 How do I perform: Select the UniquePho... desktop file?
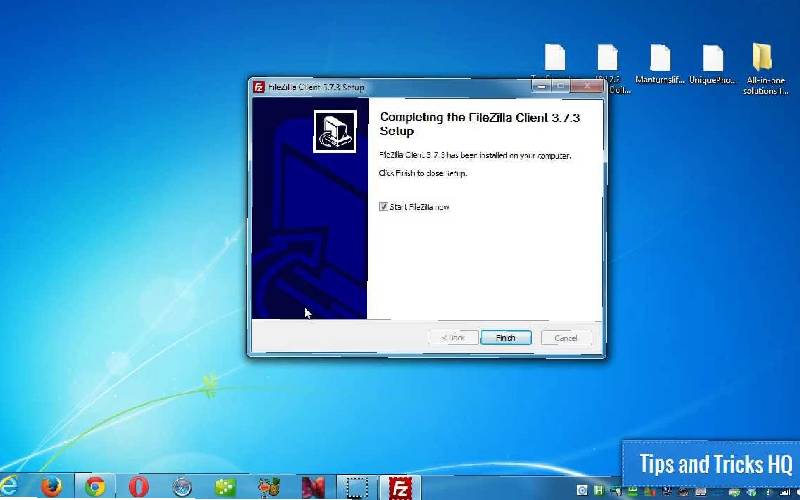pyautogui.click(x=712, y=64)
